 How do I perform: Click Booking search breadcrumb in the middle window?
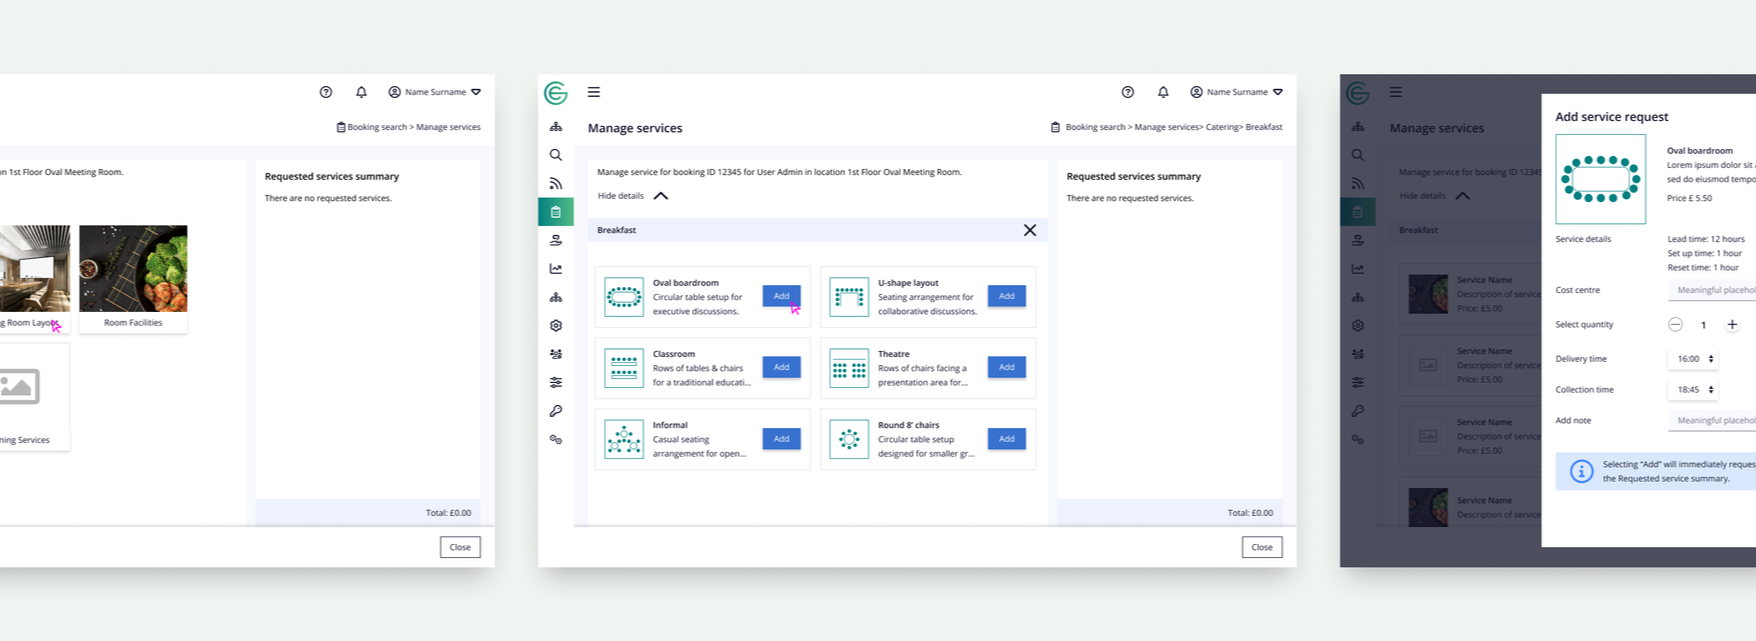point(1095,127)
